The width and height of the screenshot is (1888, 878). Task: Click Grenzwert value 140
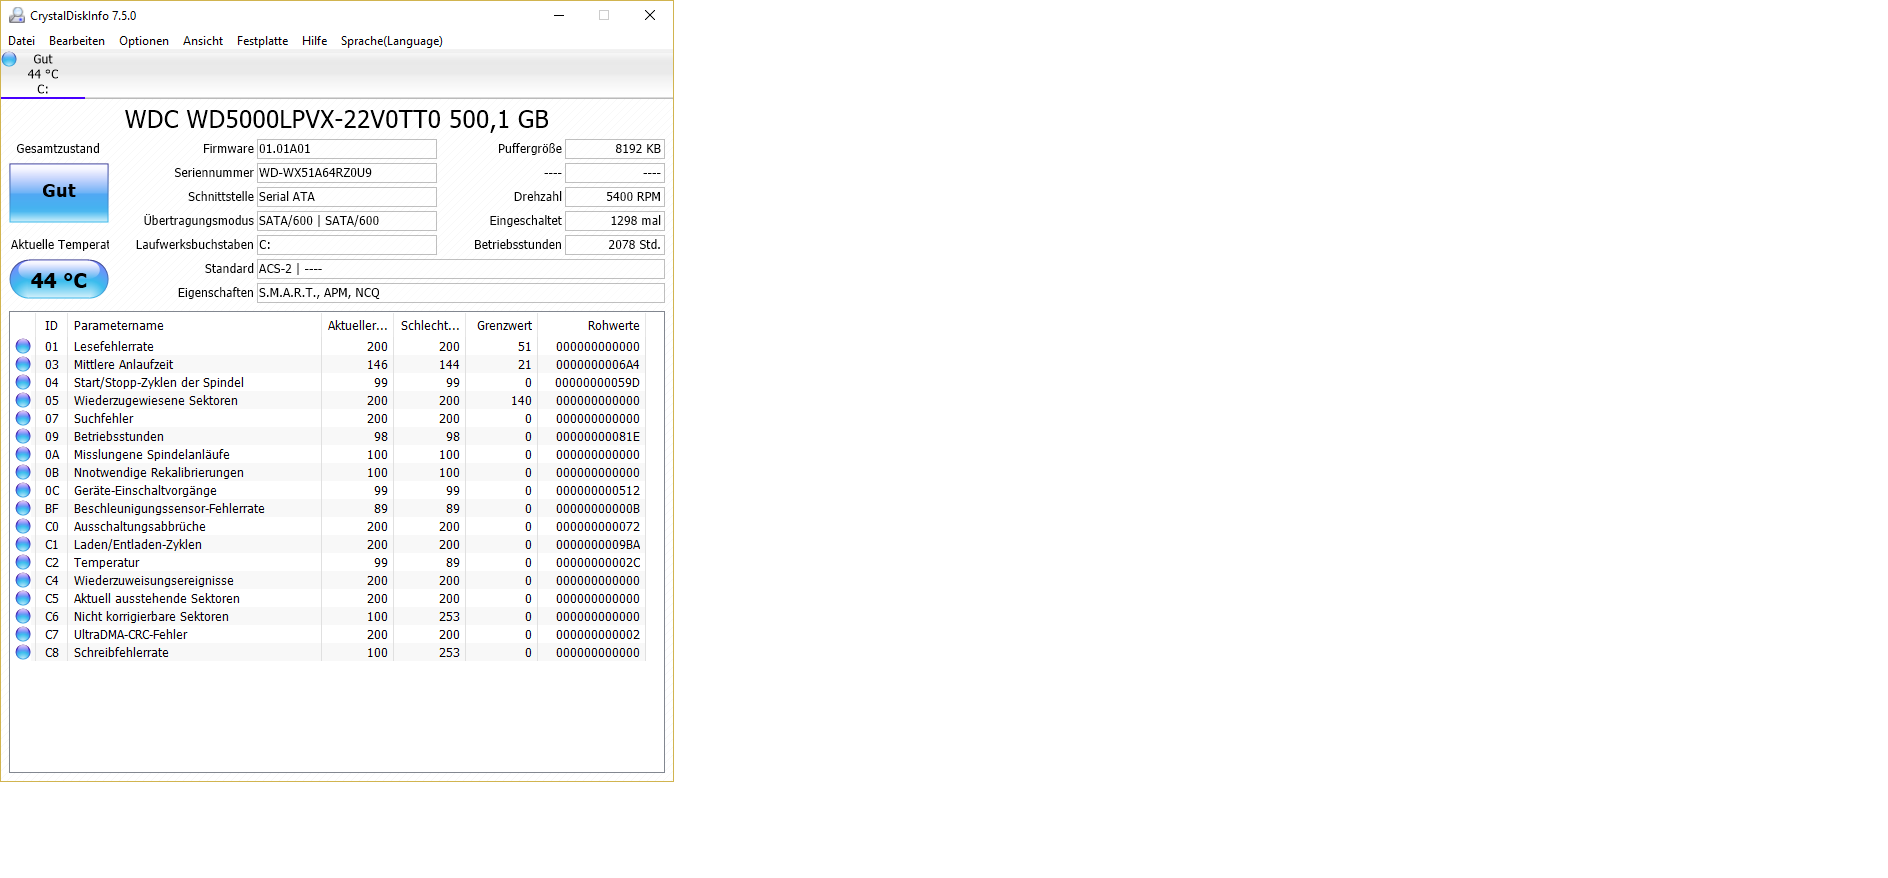pyautogui.click(x=521, y=401)
